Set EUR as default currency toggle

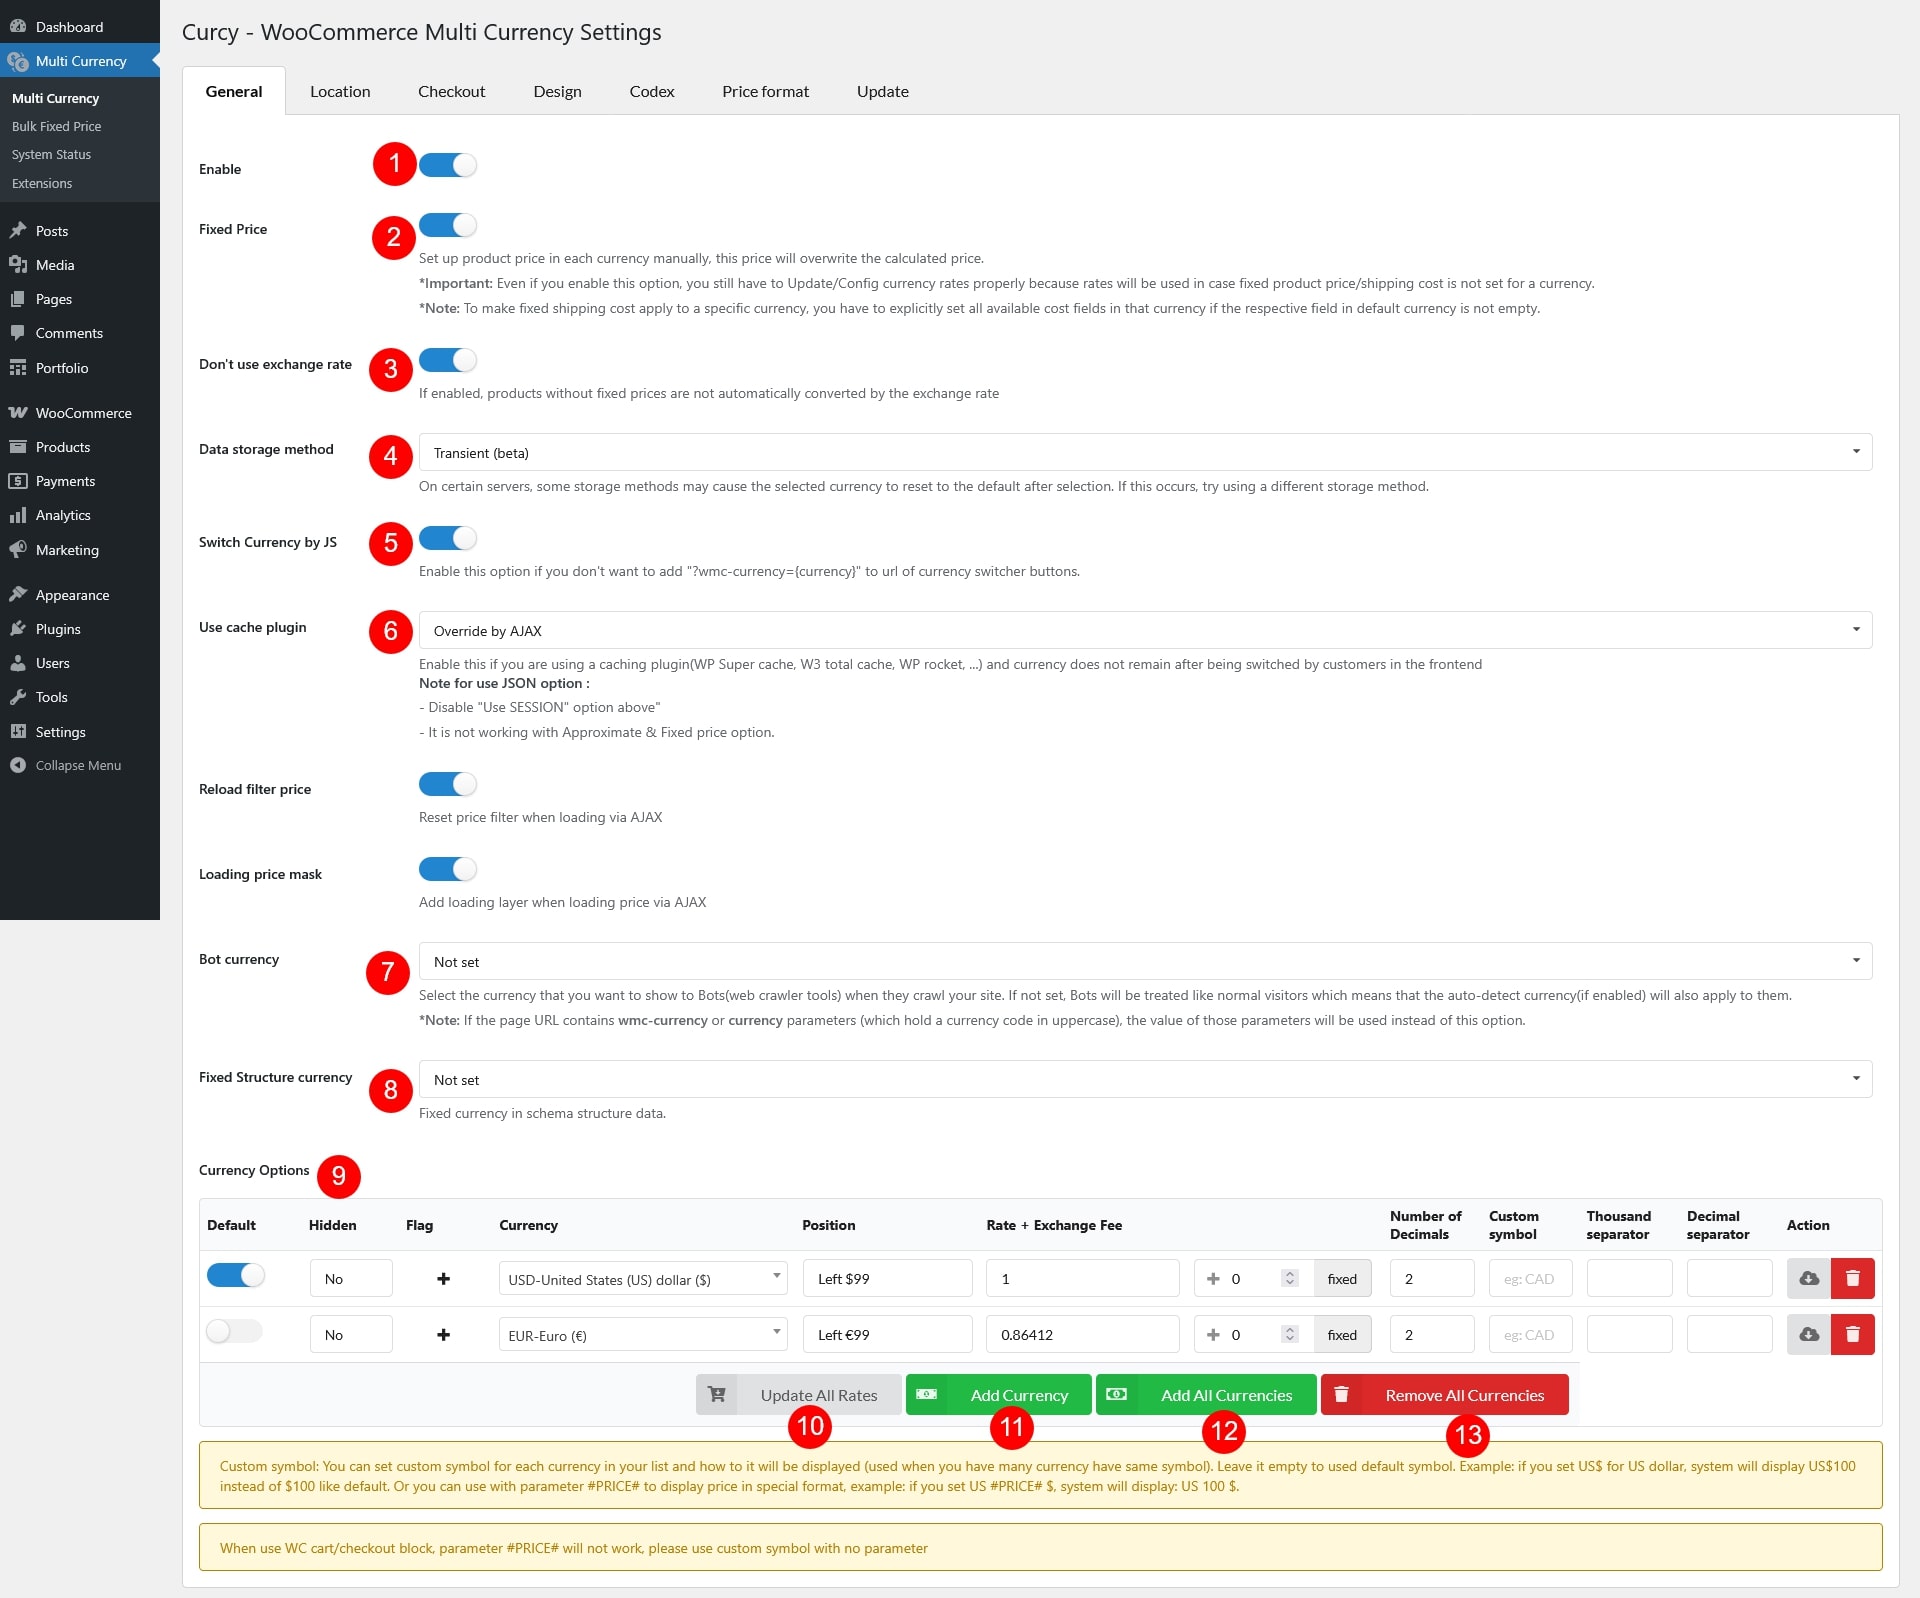coord(234,1332)
